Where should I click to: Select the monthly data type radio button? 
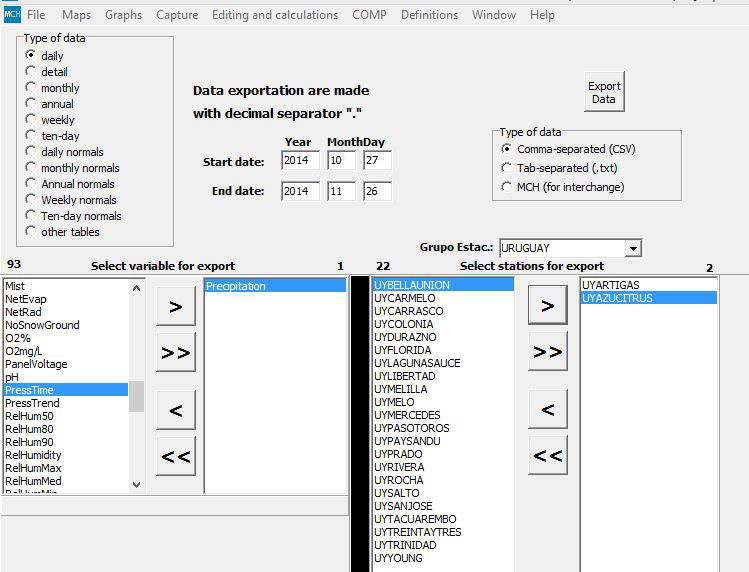[31, 88]
